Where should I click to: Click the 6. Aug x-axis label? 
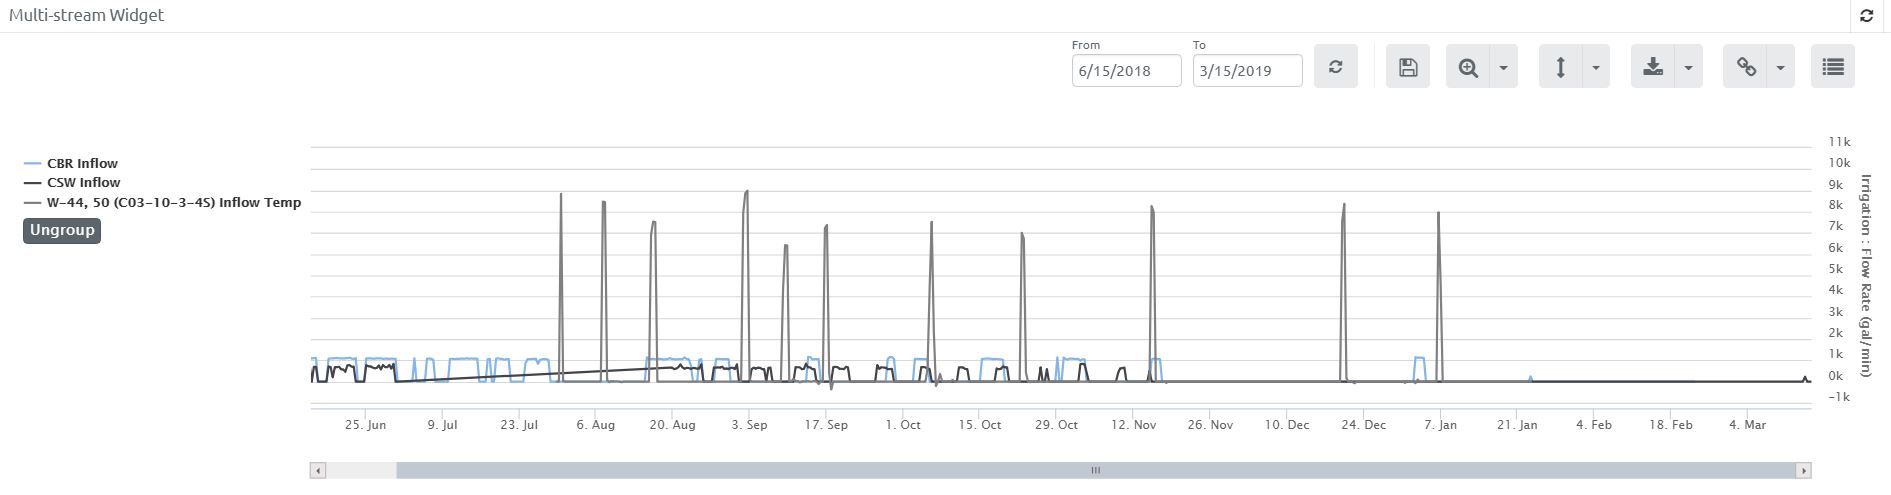click(x=595, y=425)
